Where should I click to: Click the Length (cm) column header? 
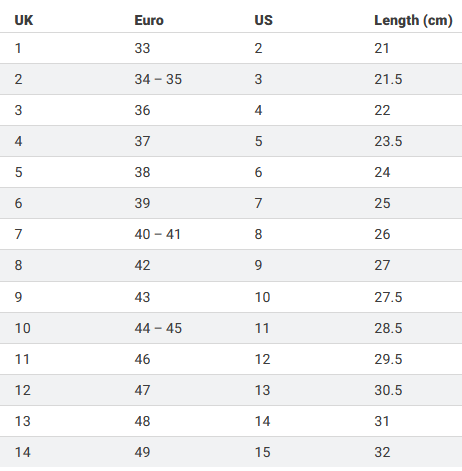pos(413,20)
